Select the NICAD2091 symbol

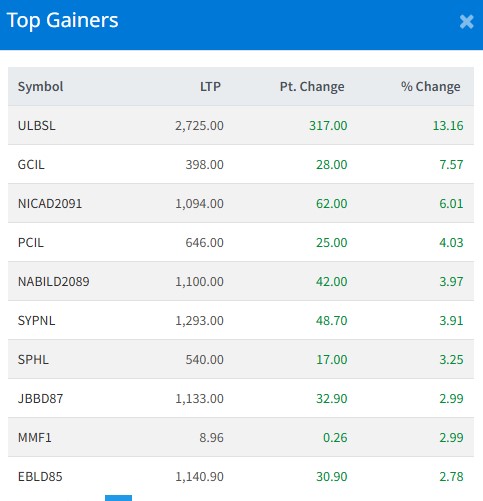[x=50, y=204]
